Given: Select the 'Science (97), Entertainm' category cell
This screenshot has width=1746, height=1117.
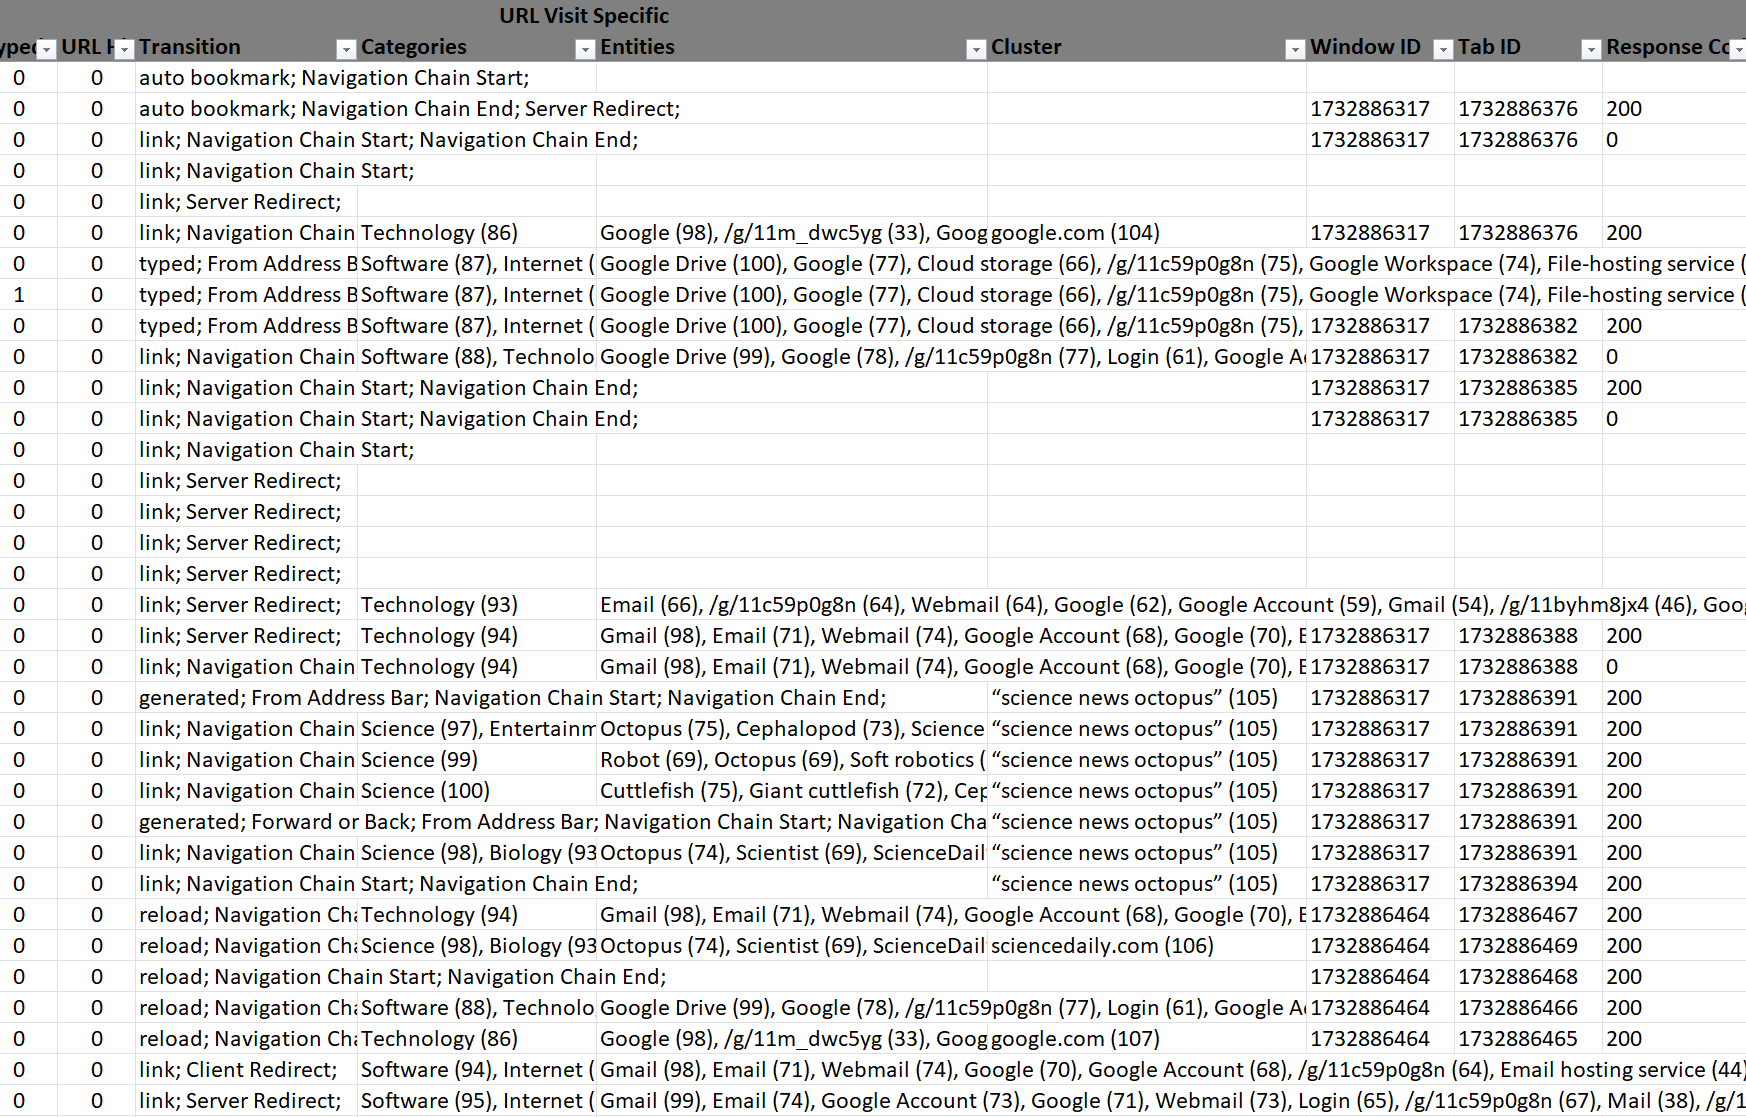Looking at the screenshot, I should pyautogui.click(x=477, y=729).
